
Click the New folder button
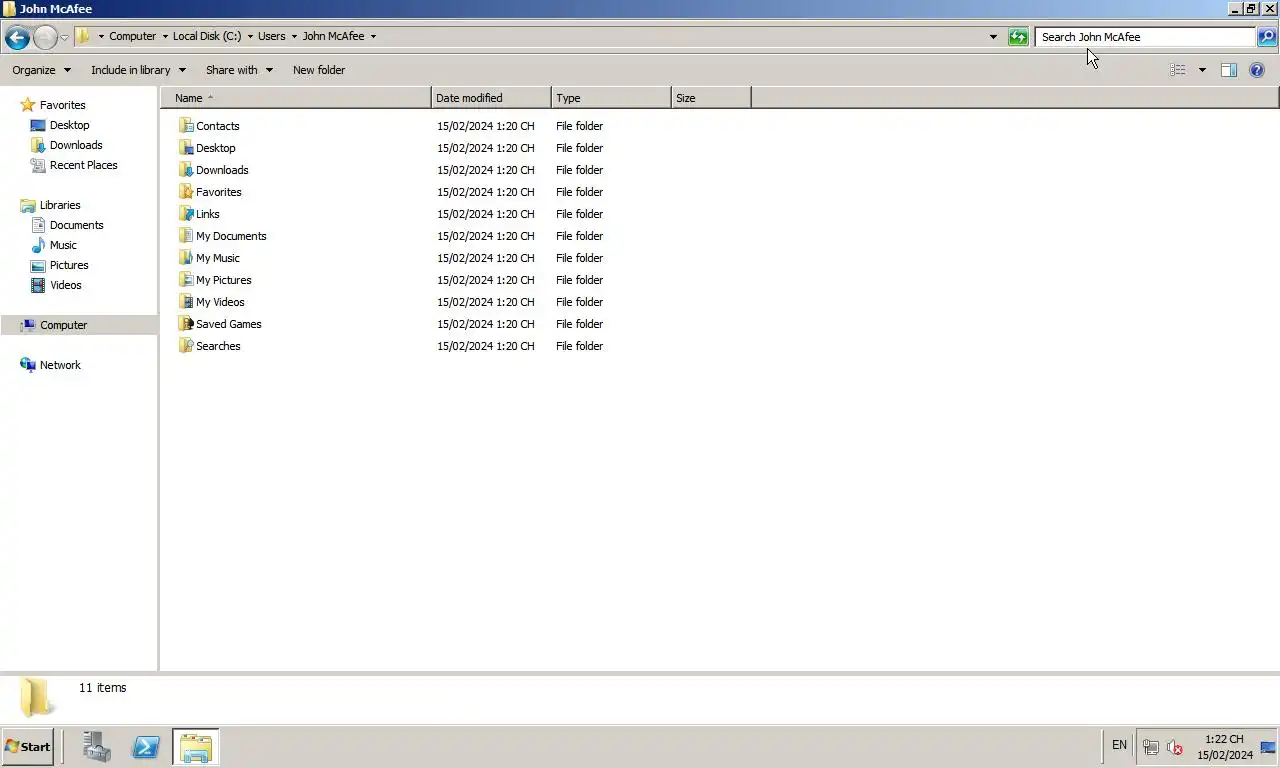tap(319, 70)
